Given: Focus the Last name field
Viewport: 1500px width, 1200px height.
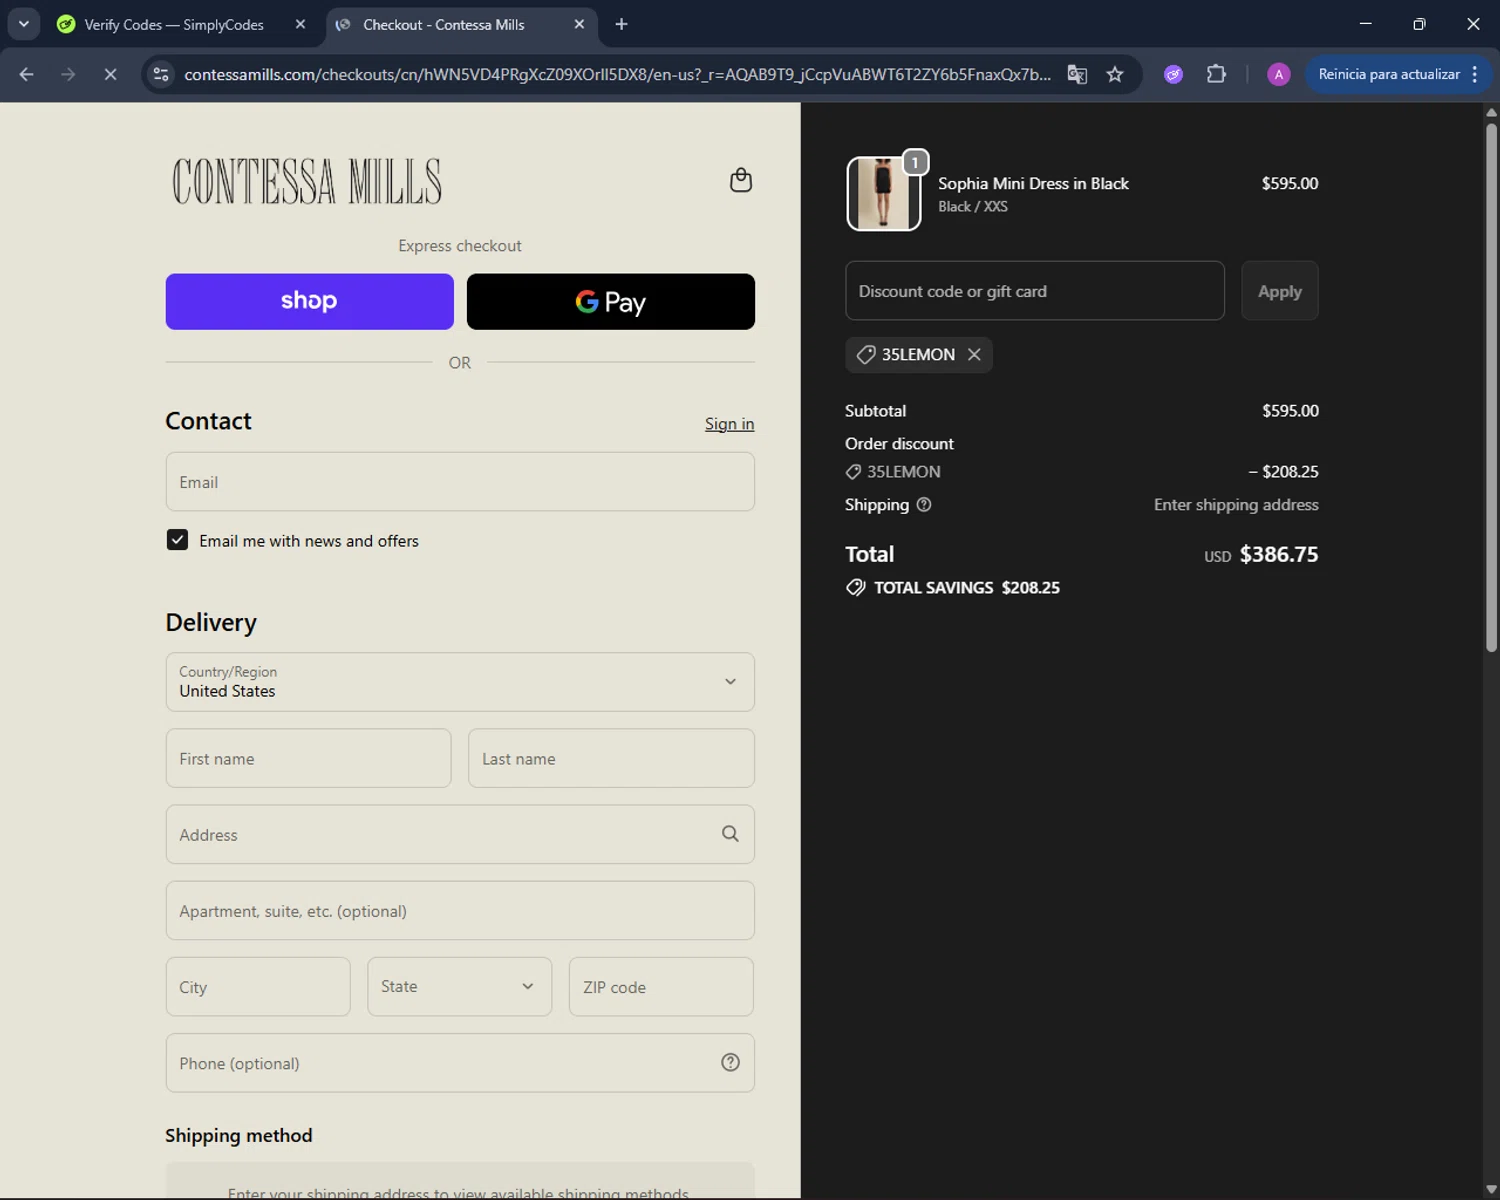Looking at the screenshot, I should tap(611, 758).
